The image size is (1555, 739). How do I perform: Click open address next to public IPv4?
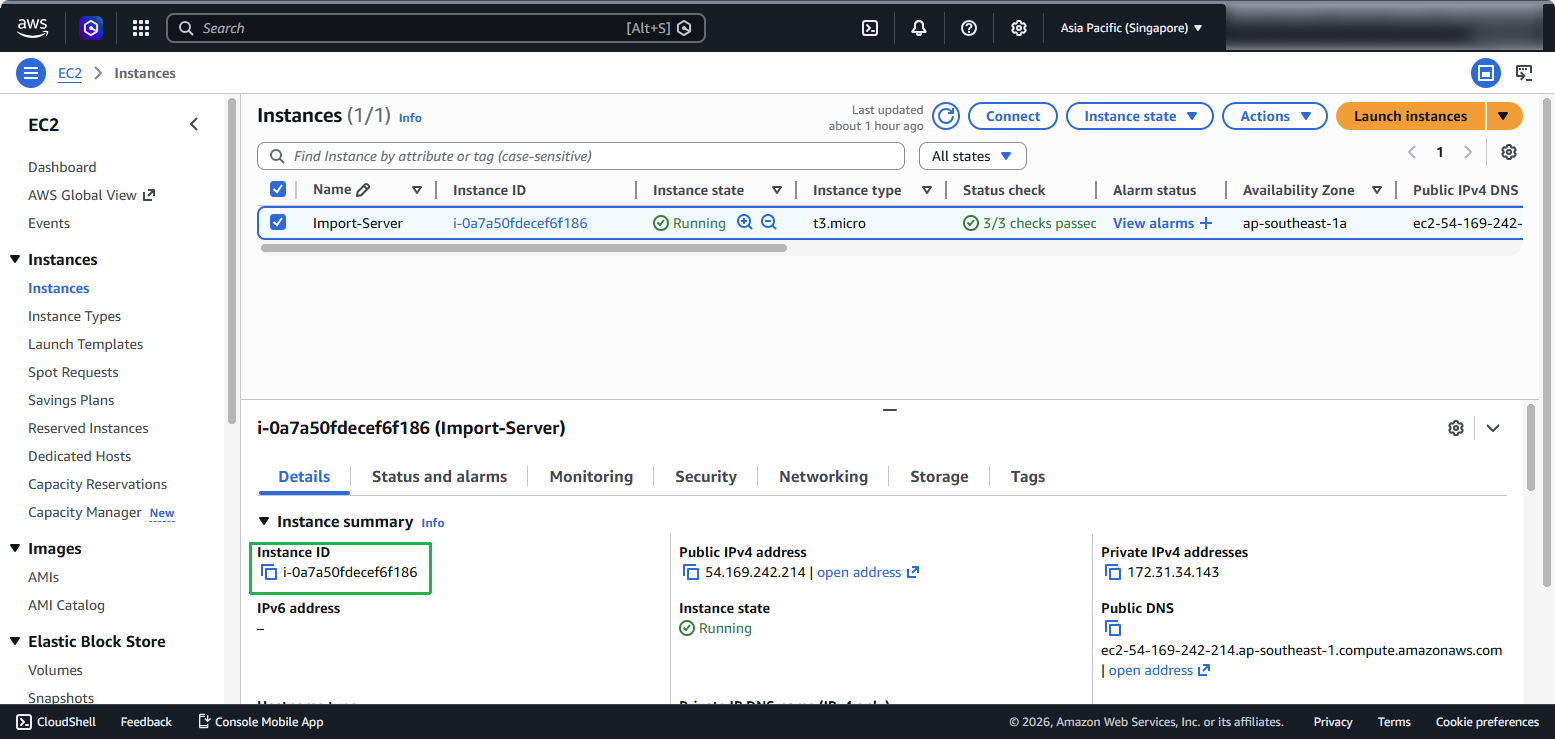[859, 572]
